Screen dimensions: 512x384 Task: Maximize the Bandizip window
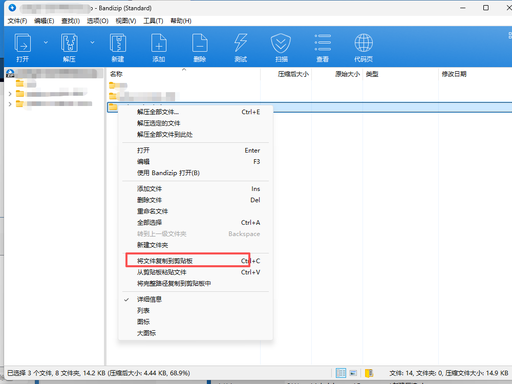click(486, 8)
